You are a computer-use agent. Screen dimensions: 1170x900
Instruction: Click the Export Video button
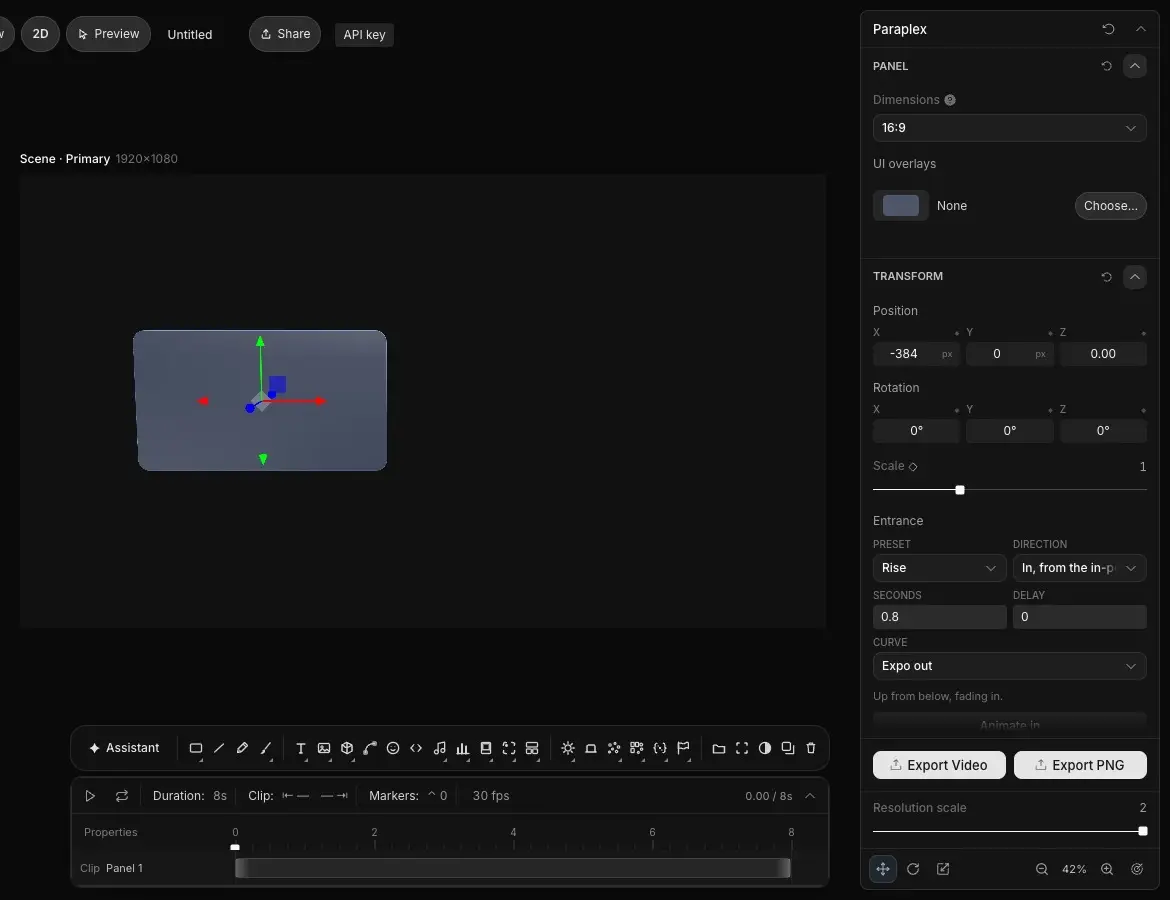[939, 765]
